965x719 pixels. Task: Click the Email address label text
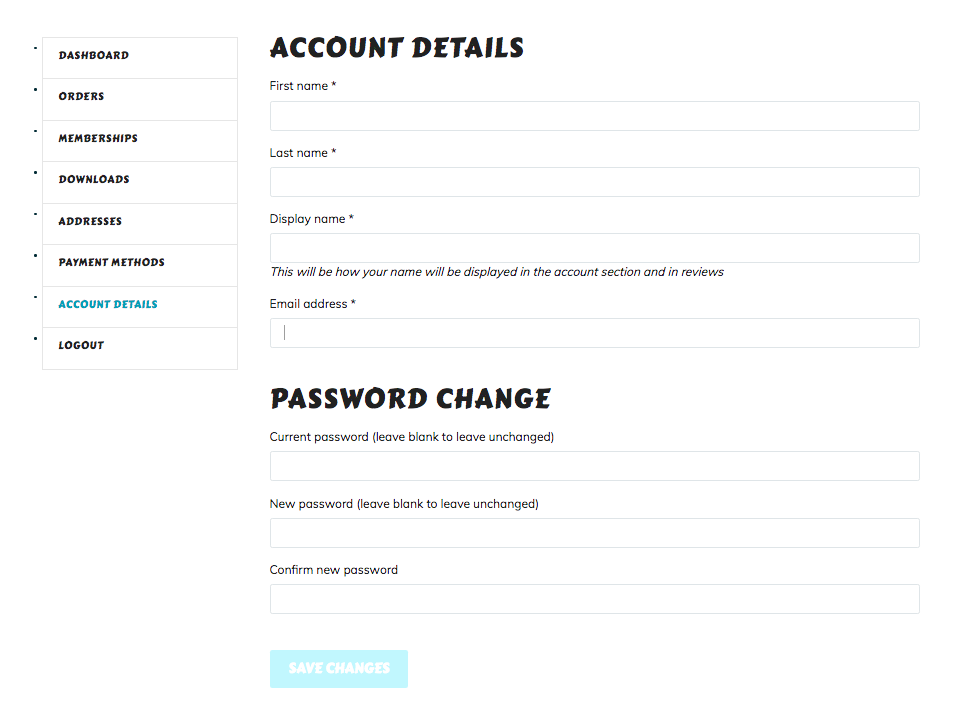[309, 304]
